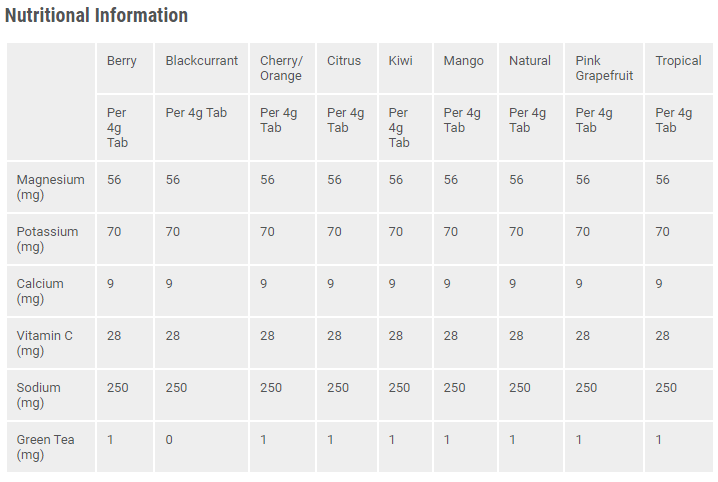Screen dimensions: 718x482
Task: Click the Pink Grapefruit header cell
Action: (x=604, y=68)
